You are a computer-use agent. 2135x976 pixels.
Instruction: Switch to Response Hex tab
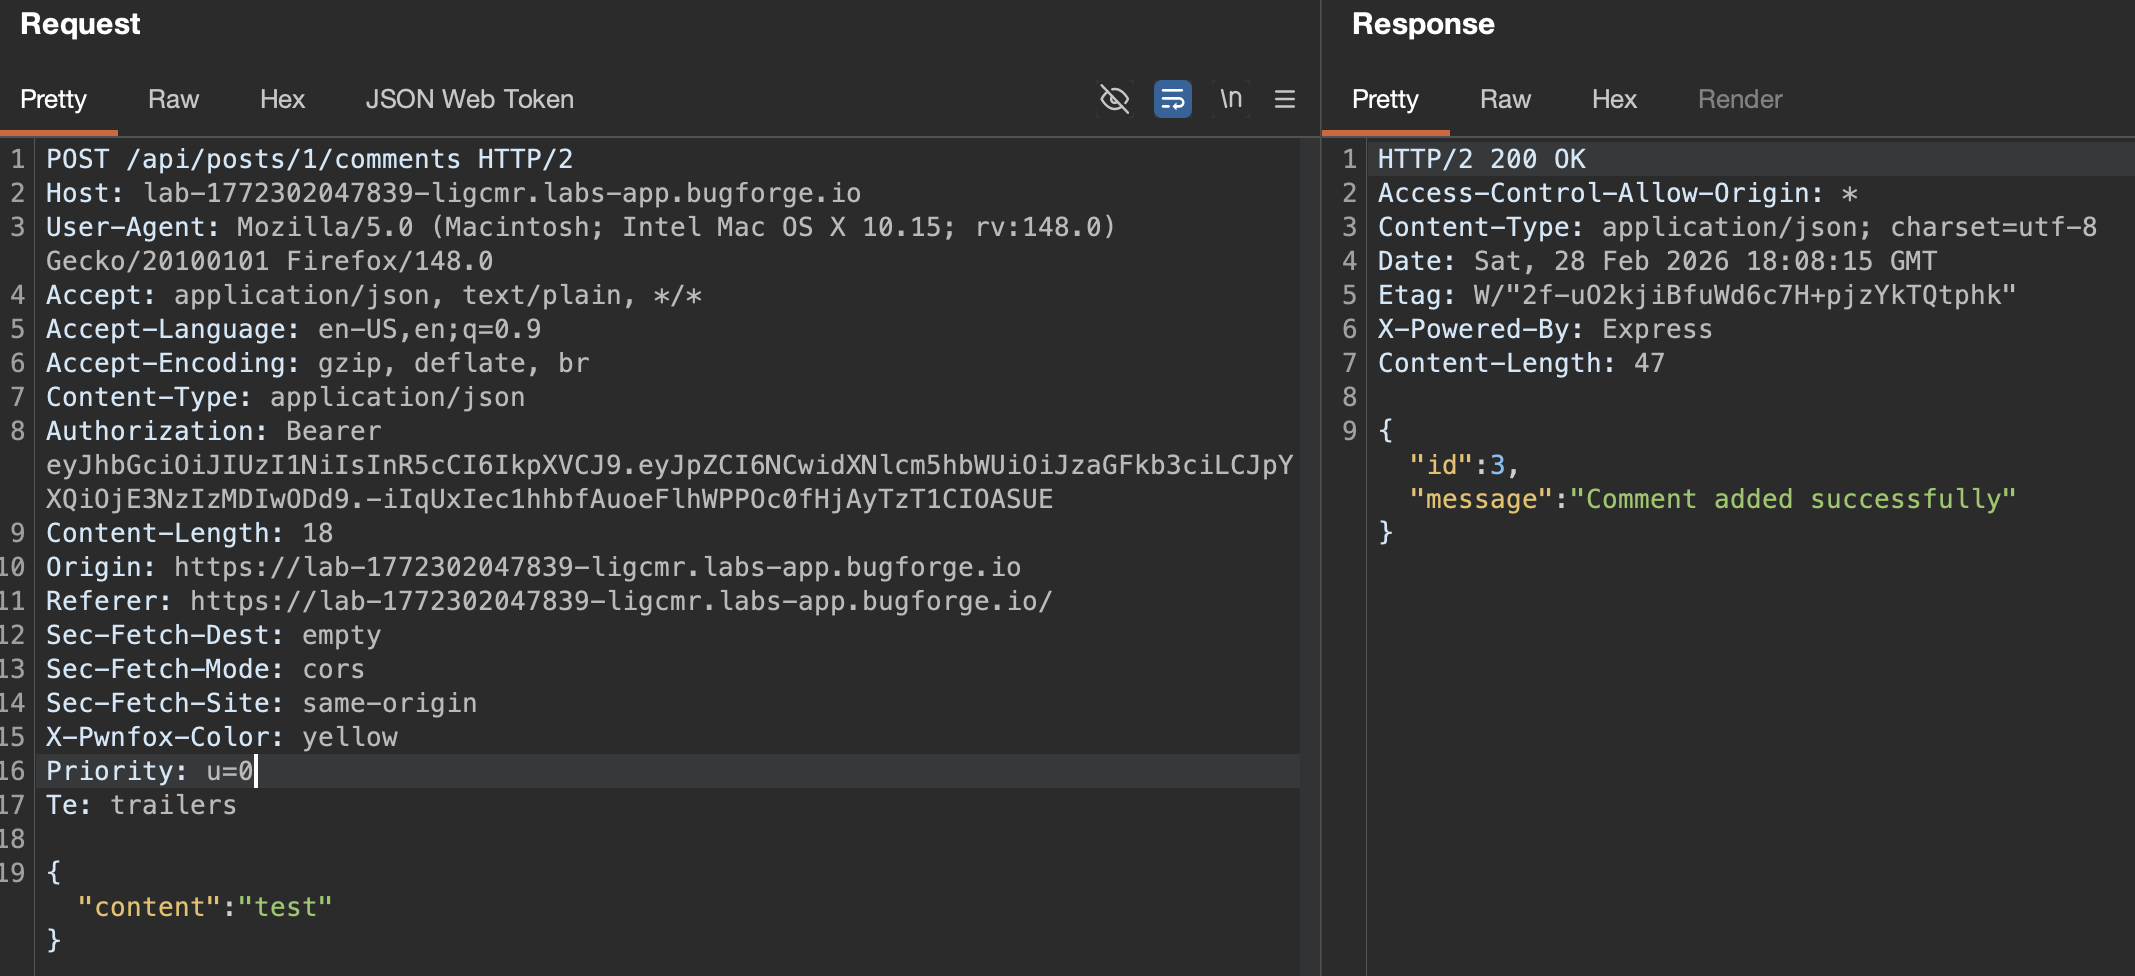point(1614,99)
